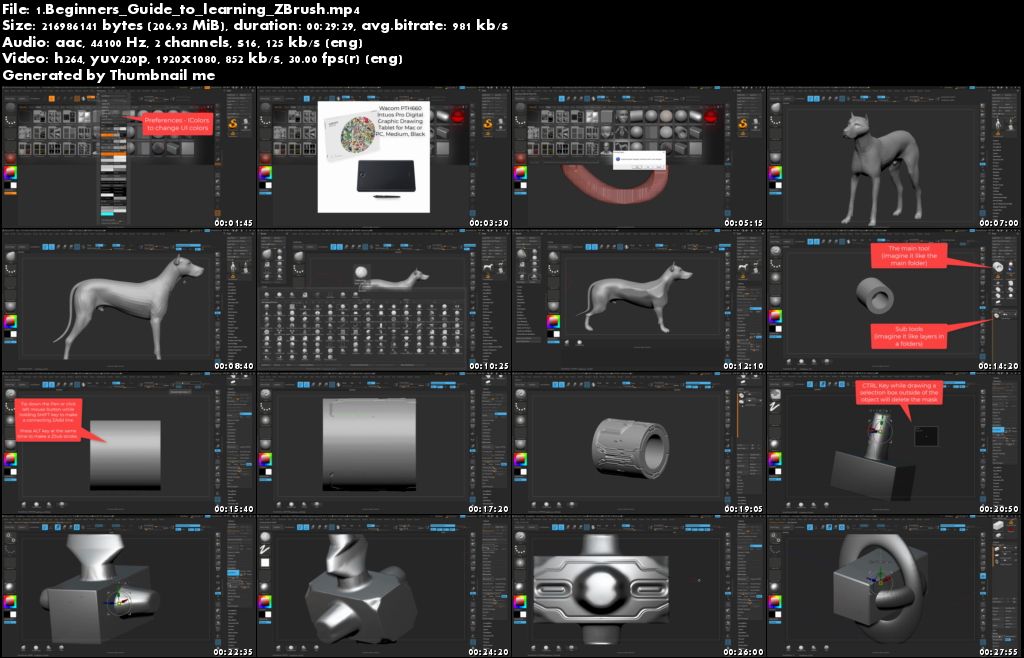The image size is (1024, 658).
Task: Click the white stroke icon in 00:24:20 frame
Action: coord(265,549)
